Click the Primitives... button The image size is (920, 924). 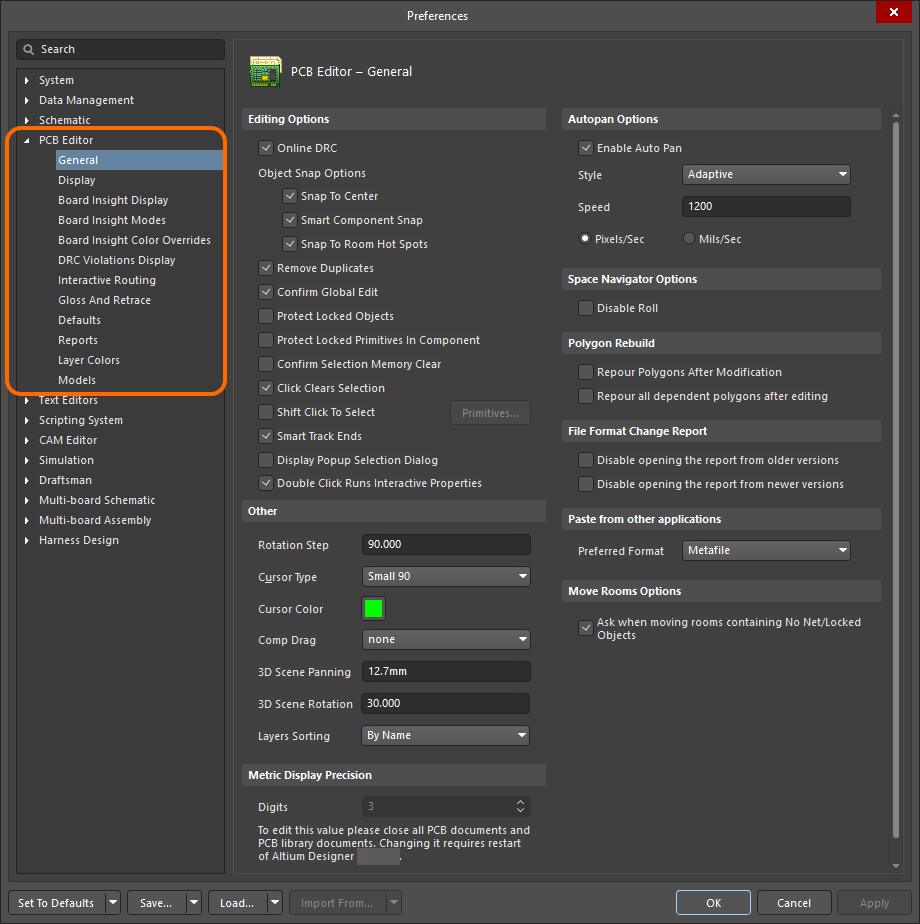point(490,412)
